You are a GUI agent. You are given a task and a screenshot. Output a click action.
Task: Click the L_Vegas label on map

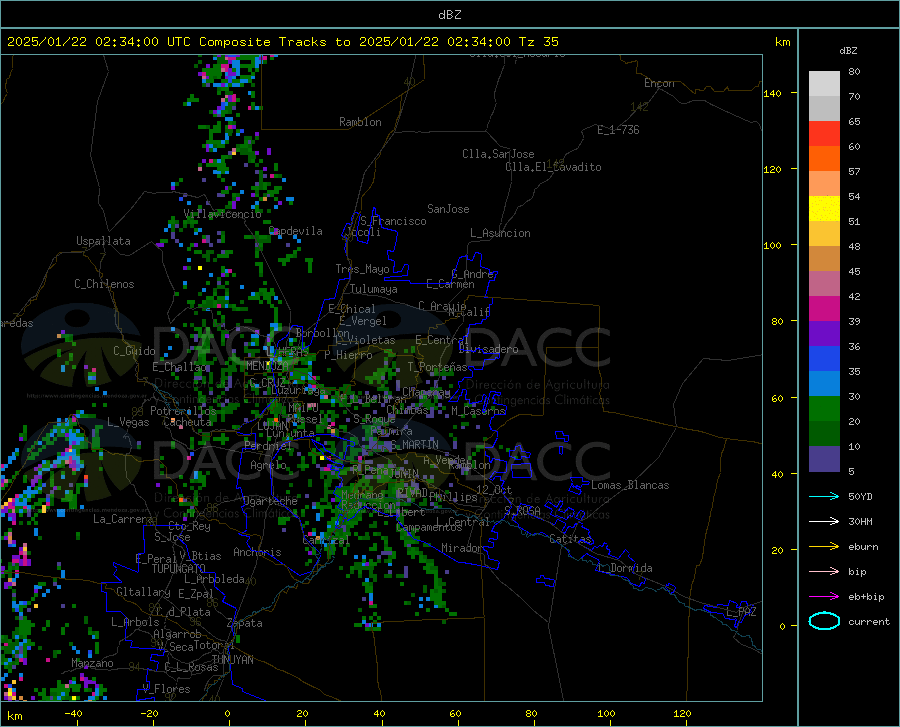128,422
